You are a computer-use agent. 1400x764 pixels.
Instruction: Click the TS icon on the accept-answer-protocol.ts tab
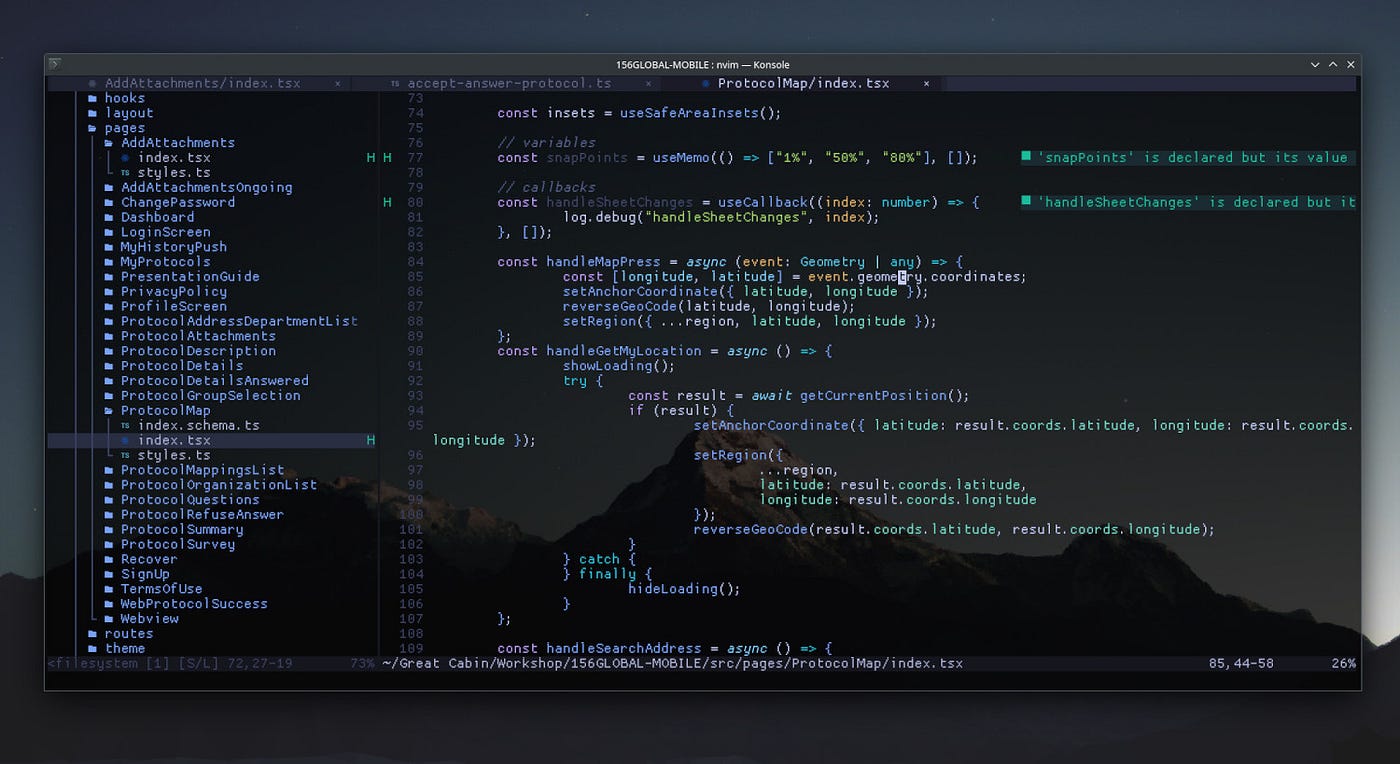click(x=393, y=83)
